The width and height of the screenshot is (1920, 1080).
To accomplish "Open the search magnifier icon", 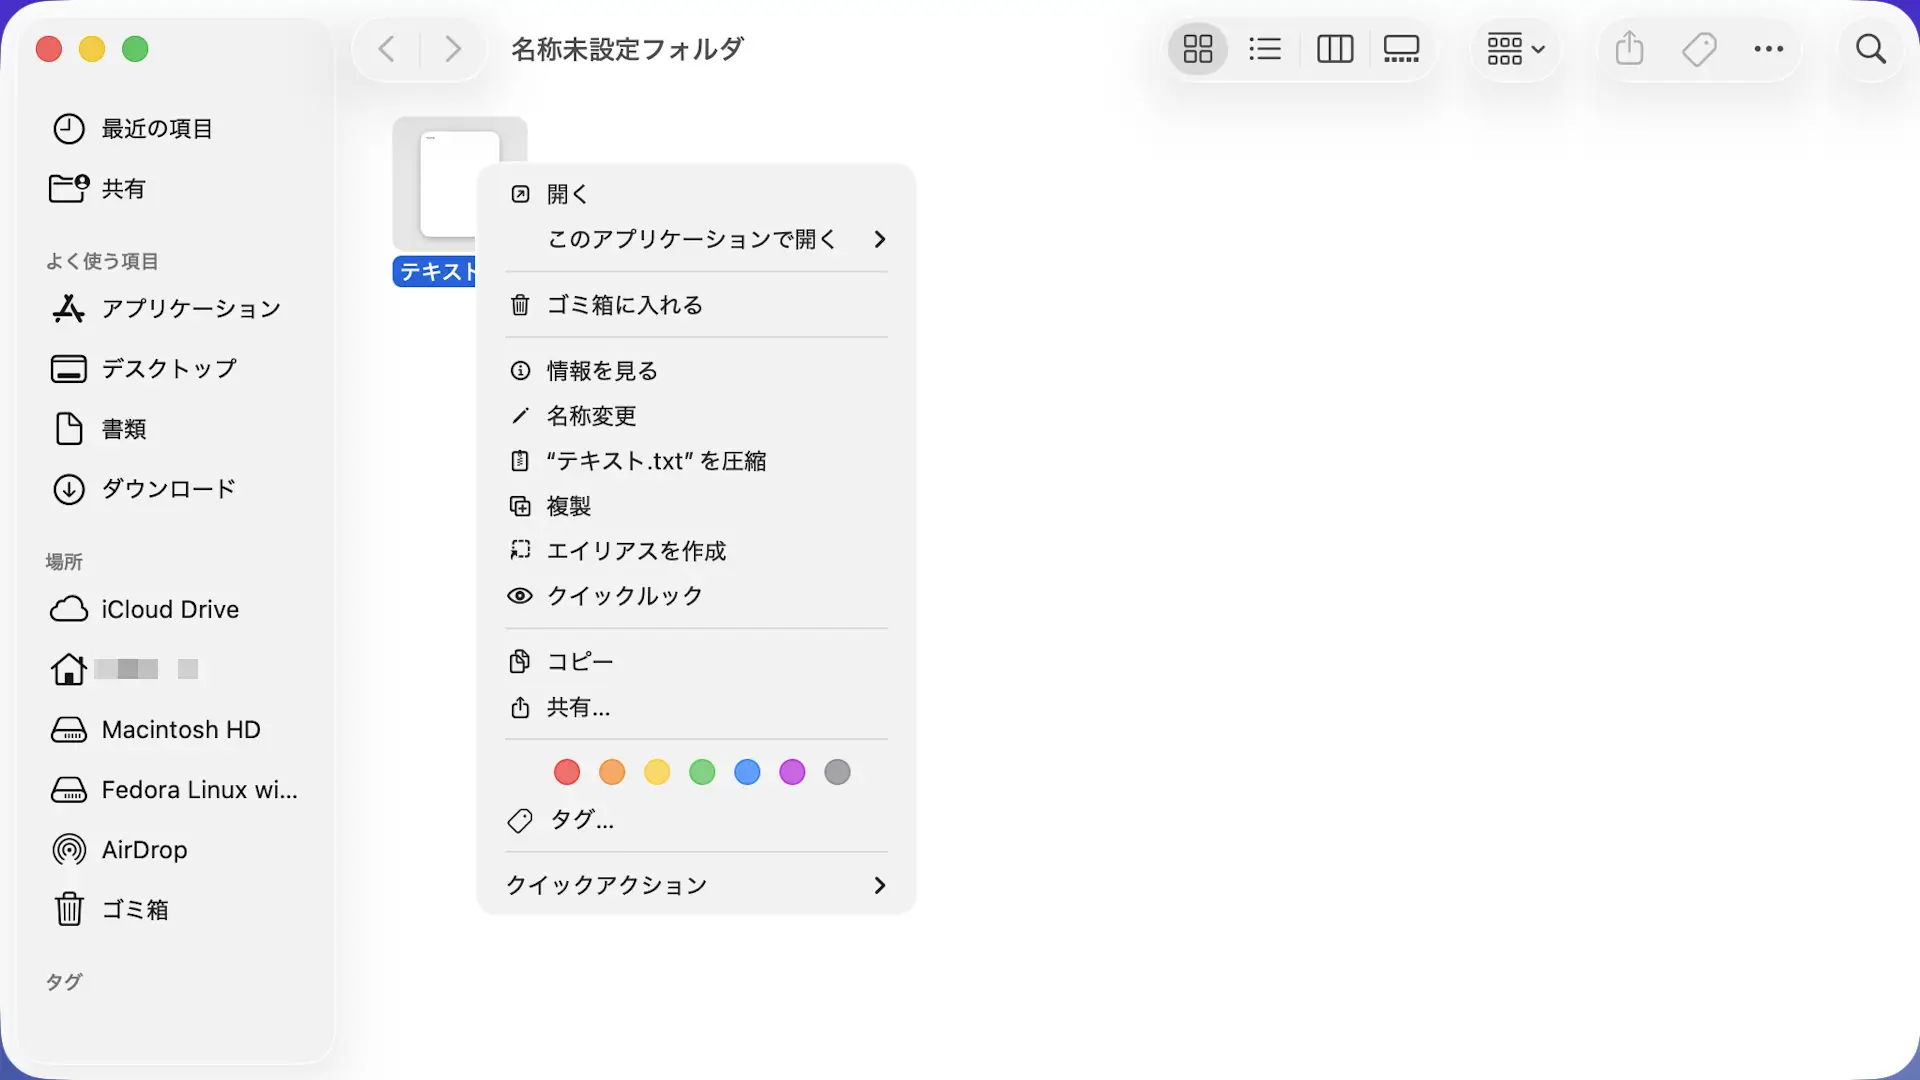I will click(x=1870, y=49).
